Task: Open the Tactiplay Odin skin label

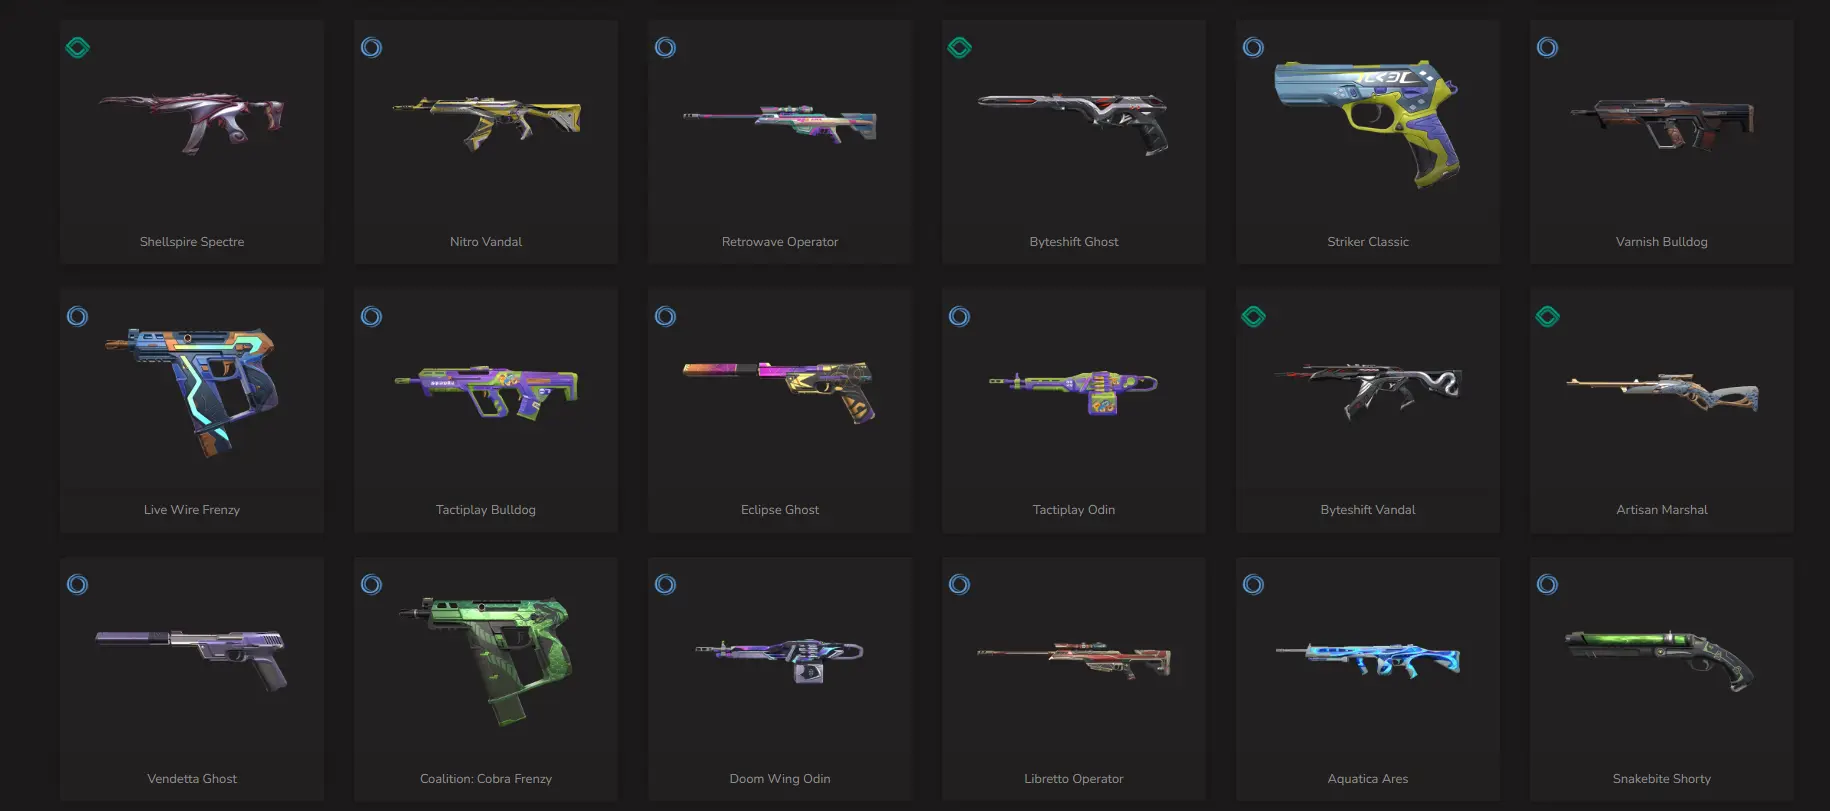Action: (1074, 510)
